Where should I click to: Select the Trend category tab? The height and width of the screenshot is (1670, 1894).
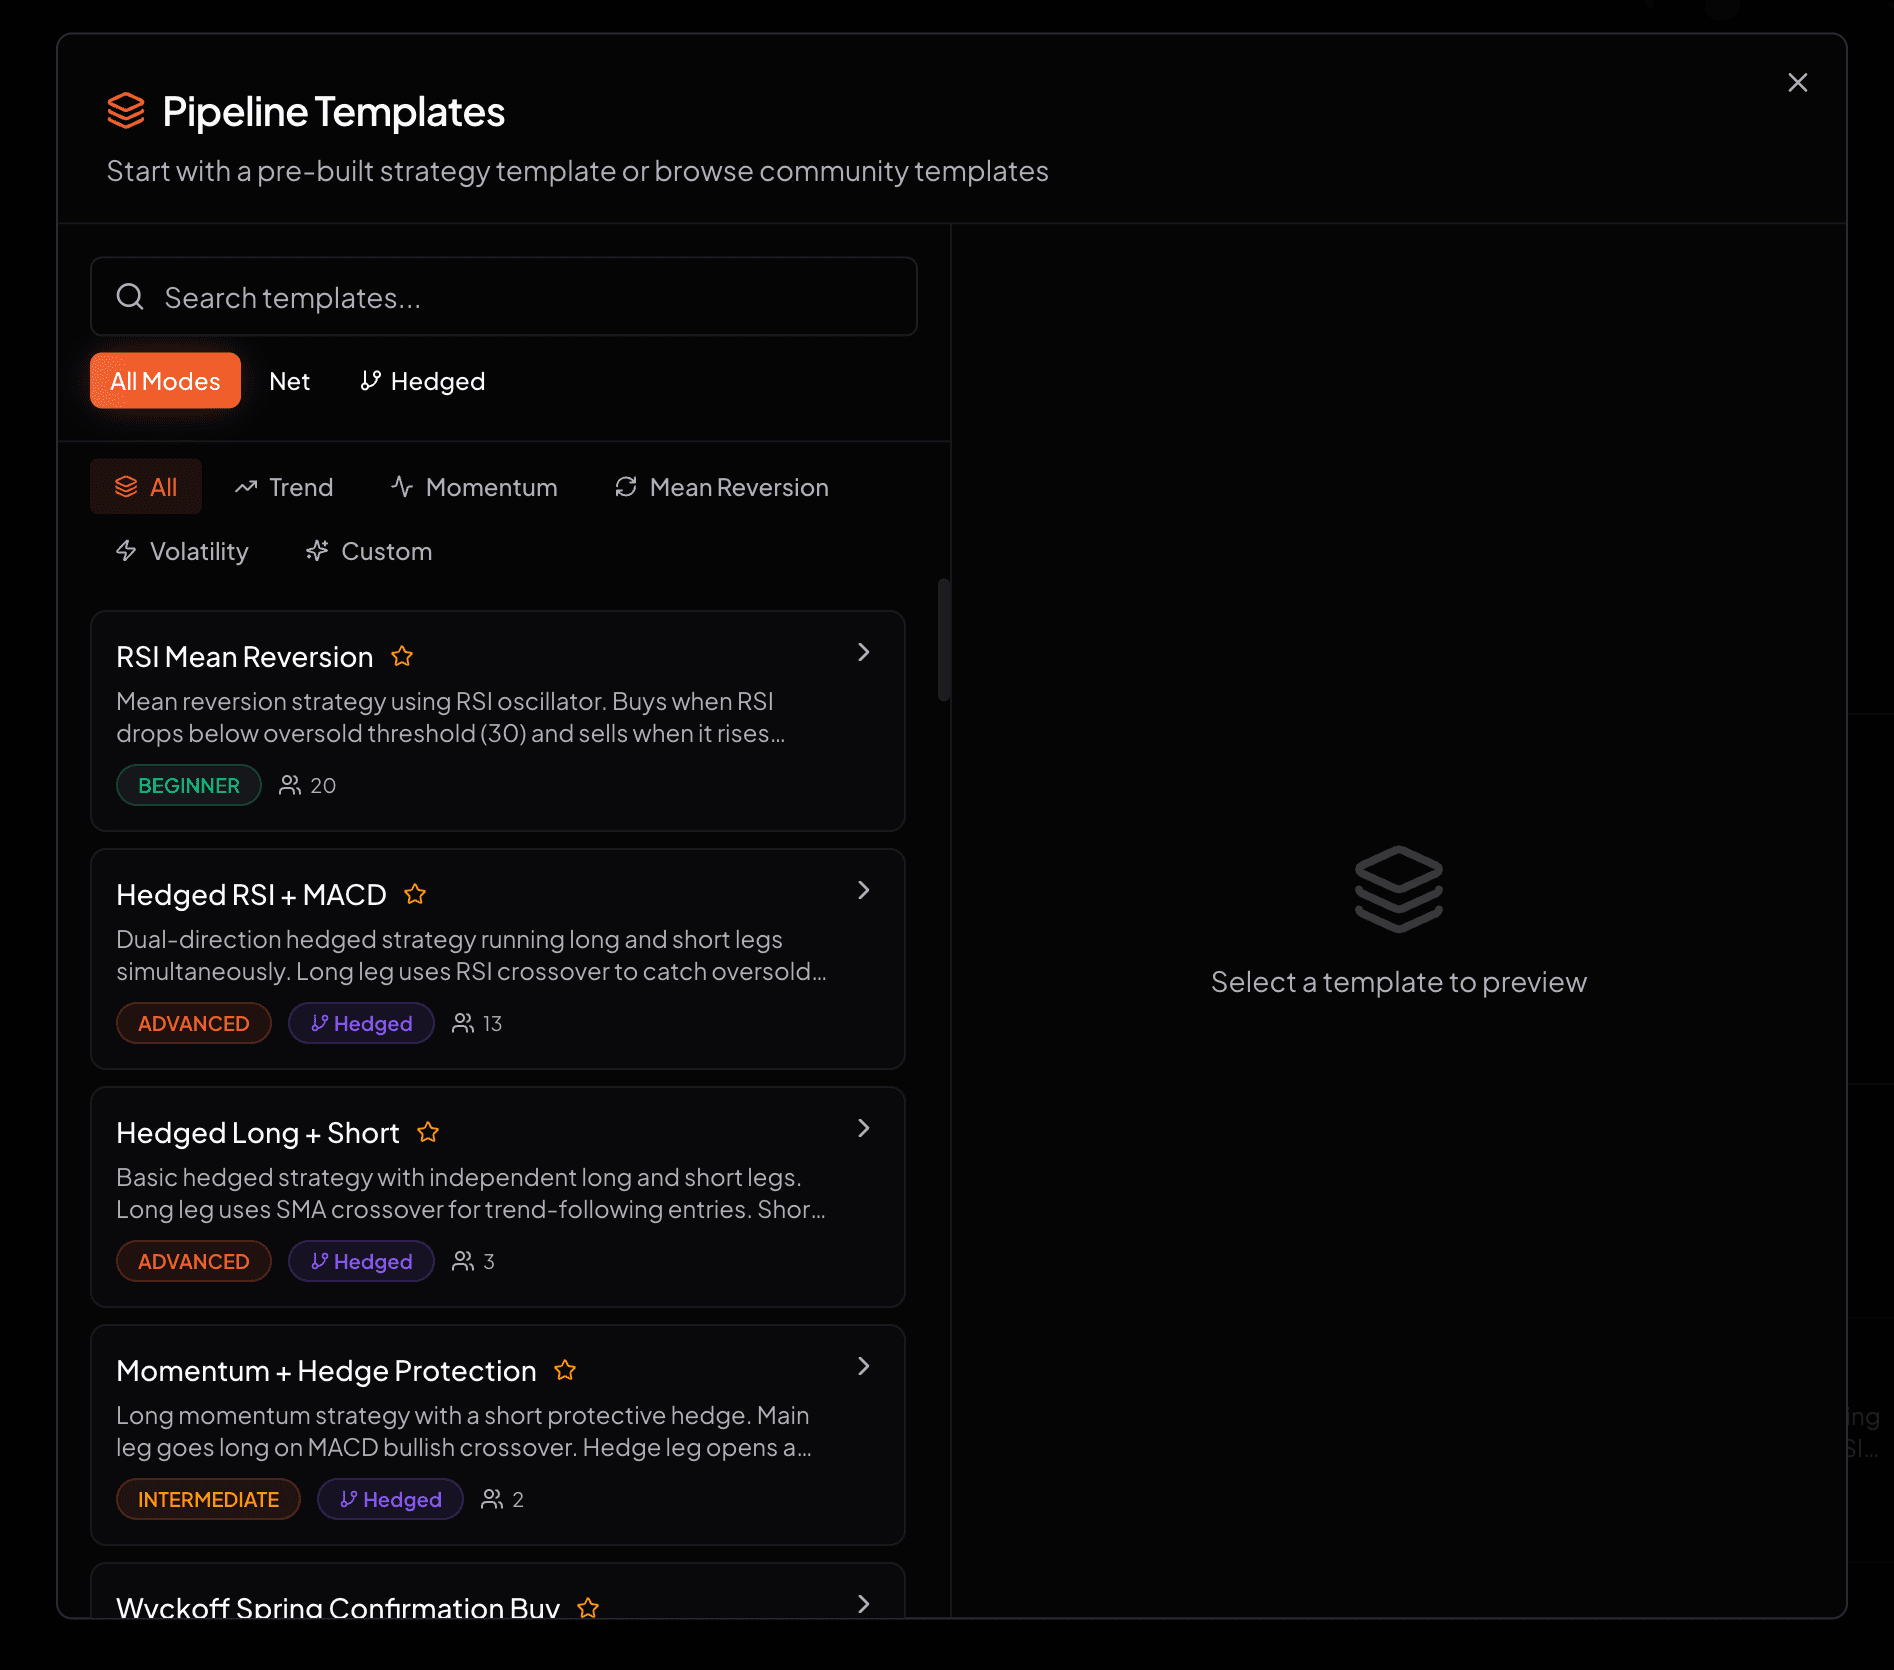284,487
